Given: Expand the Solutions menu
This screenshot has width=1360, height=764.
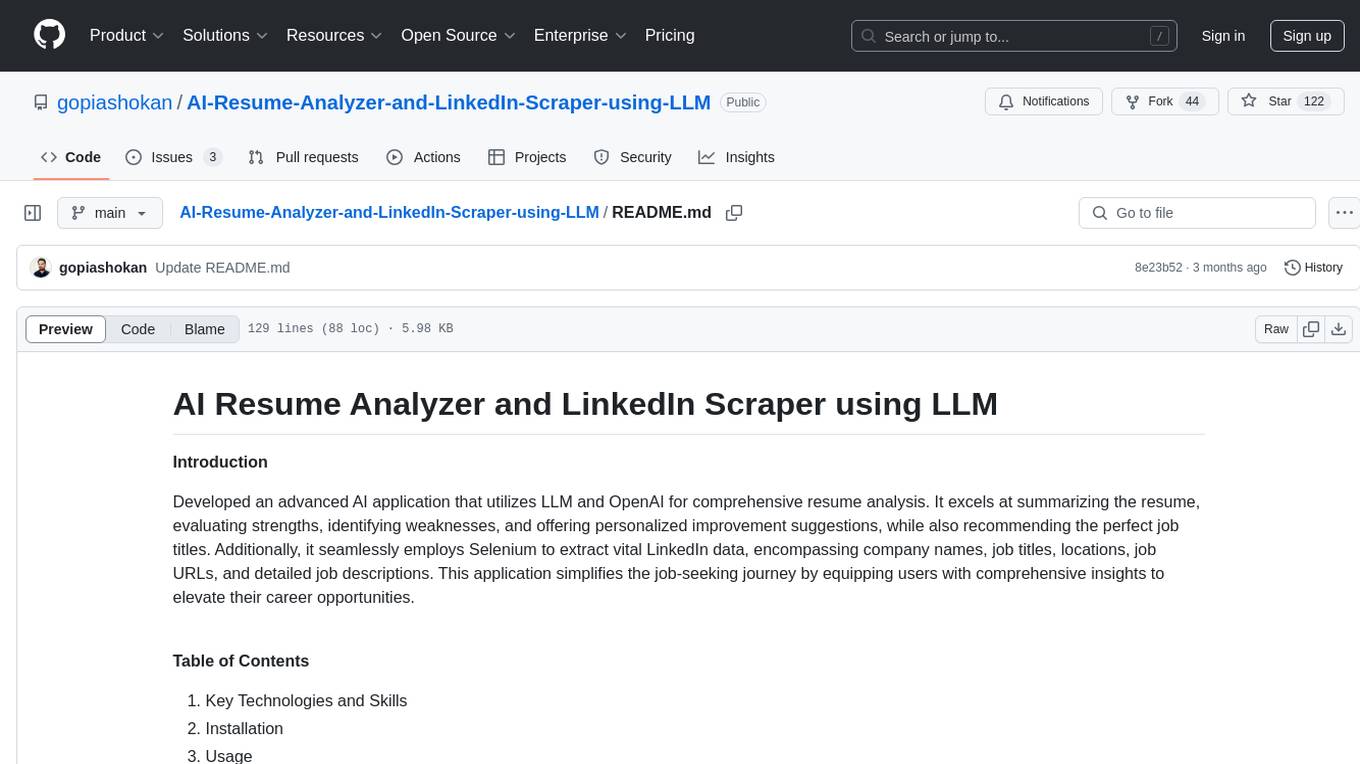Looking at the screenshot, I should pyautogui.click(x=225, y=35).
